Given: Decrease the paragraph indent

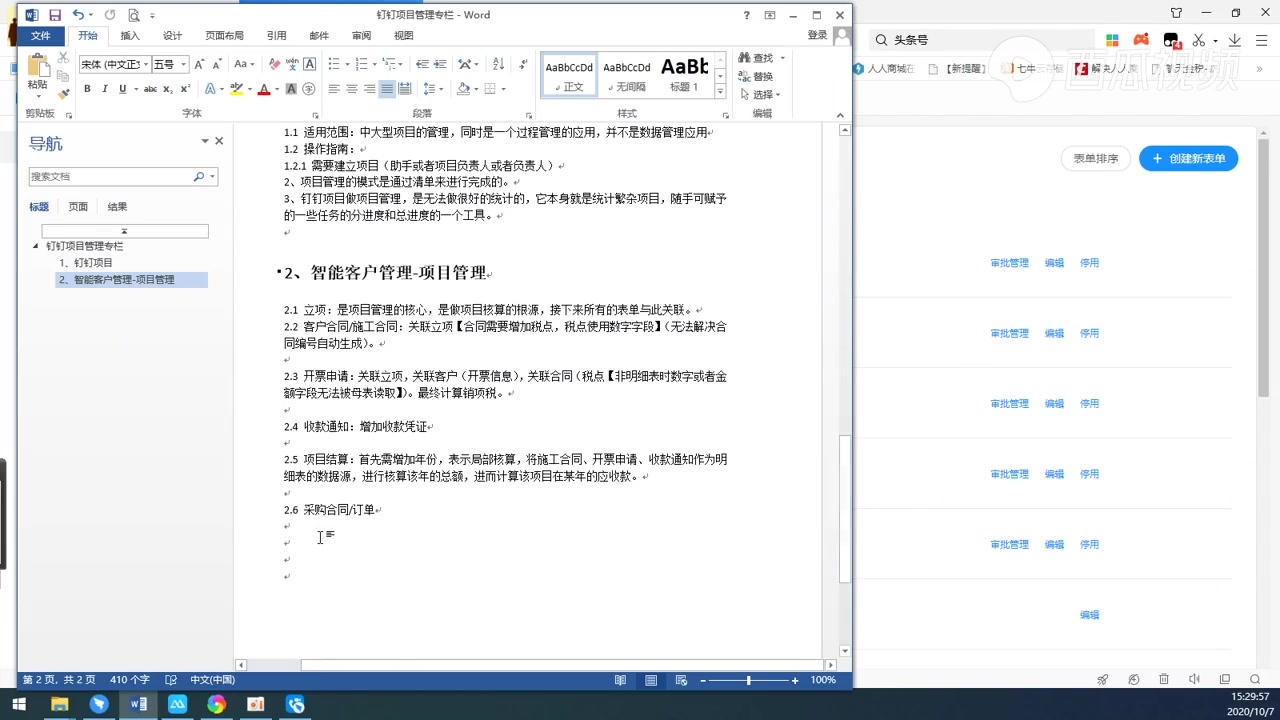Looking at the screenshot, I should (x=422, y=64).
